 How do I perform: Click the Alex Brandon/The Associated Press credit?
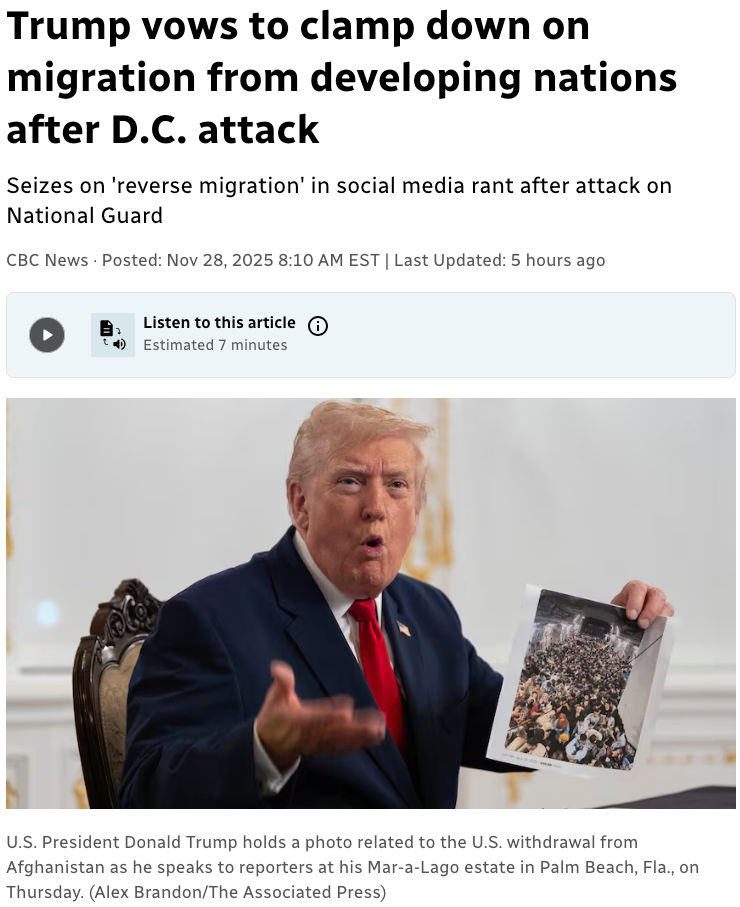(x=237, y=892)
